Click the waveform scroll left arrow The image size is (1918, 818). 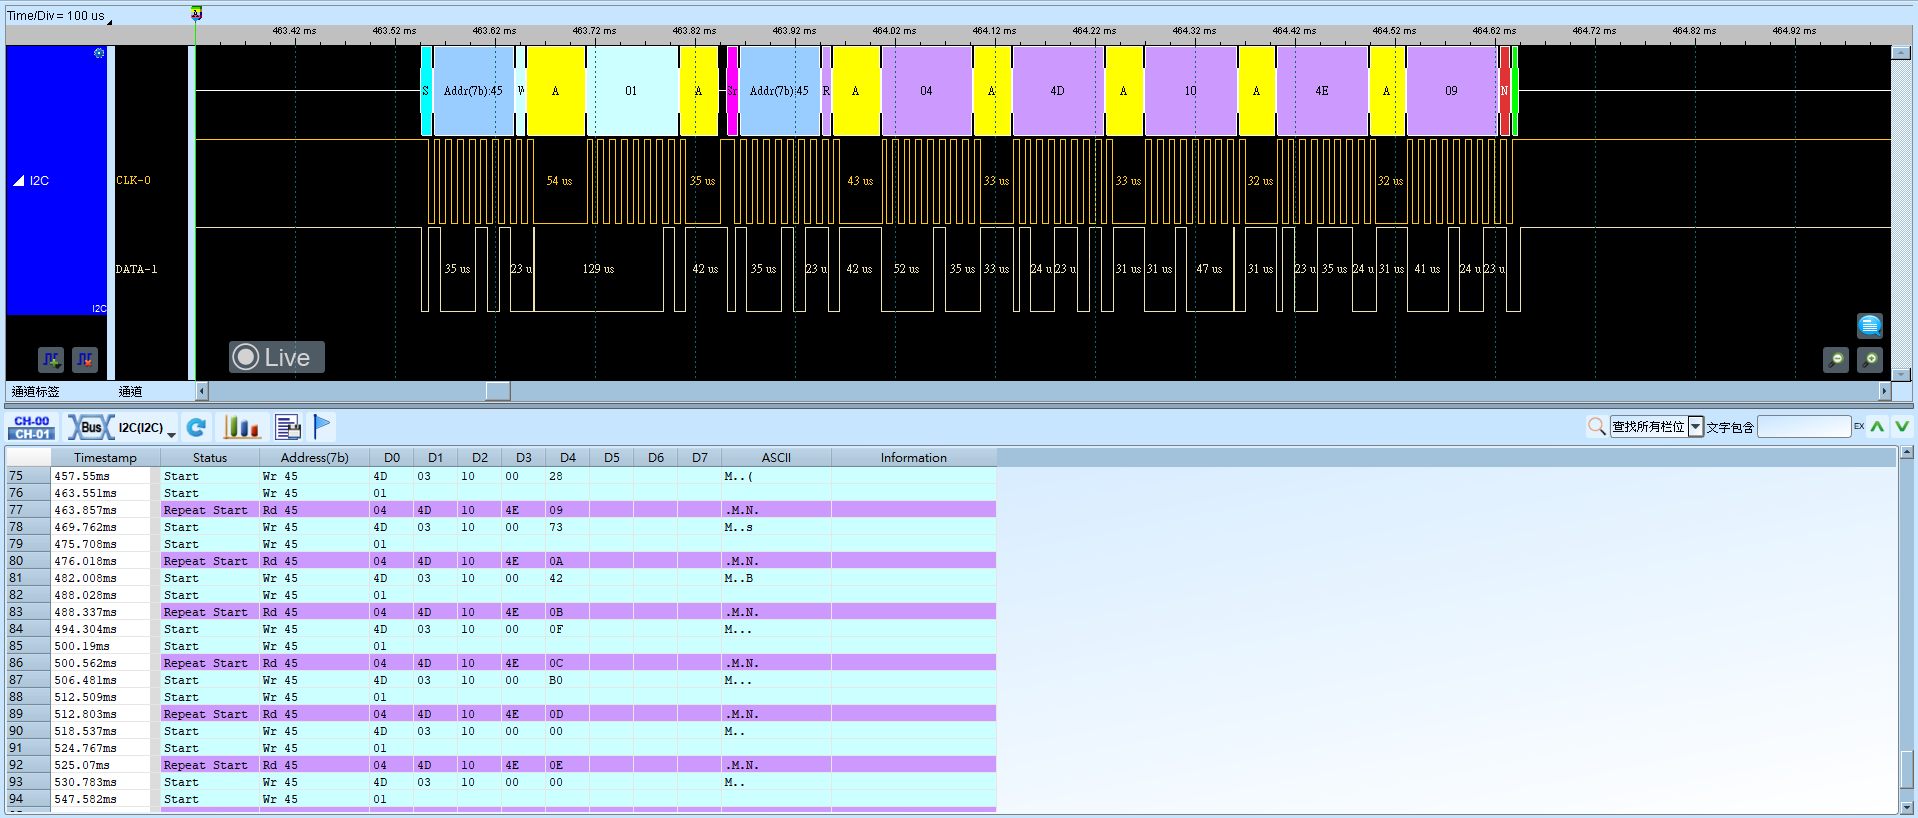[202, 391]
